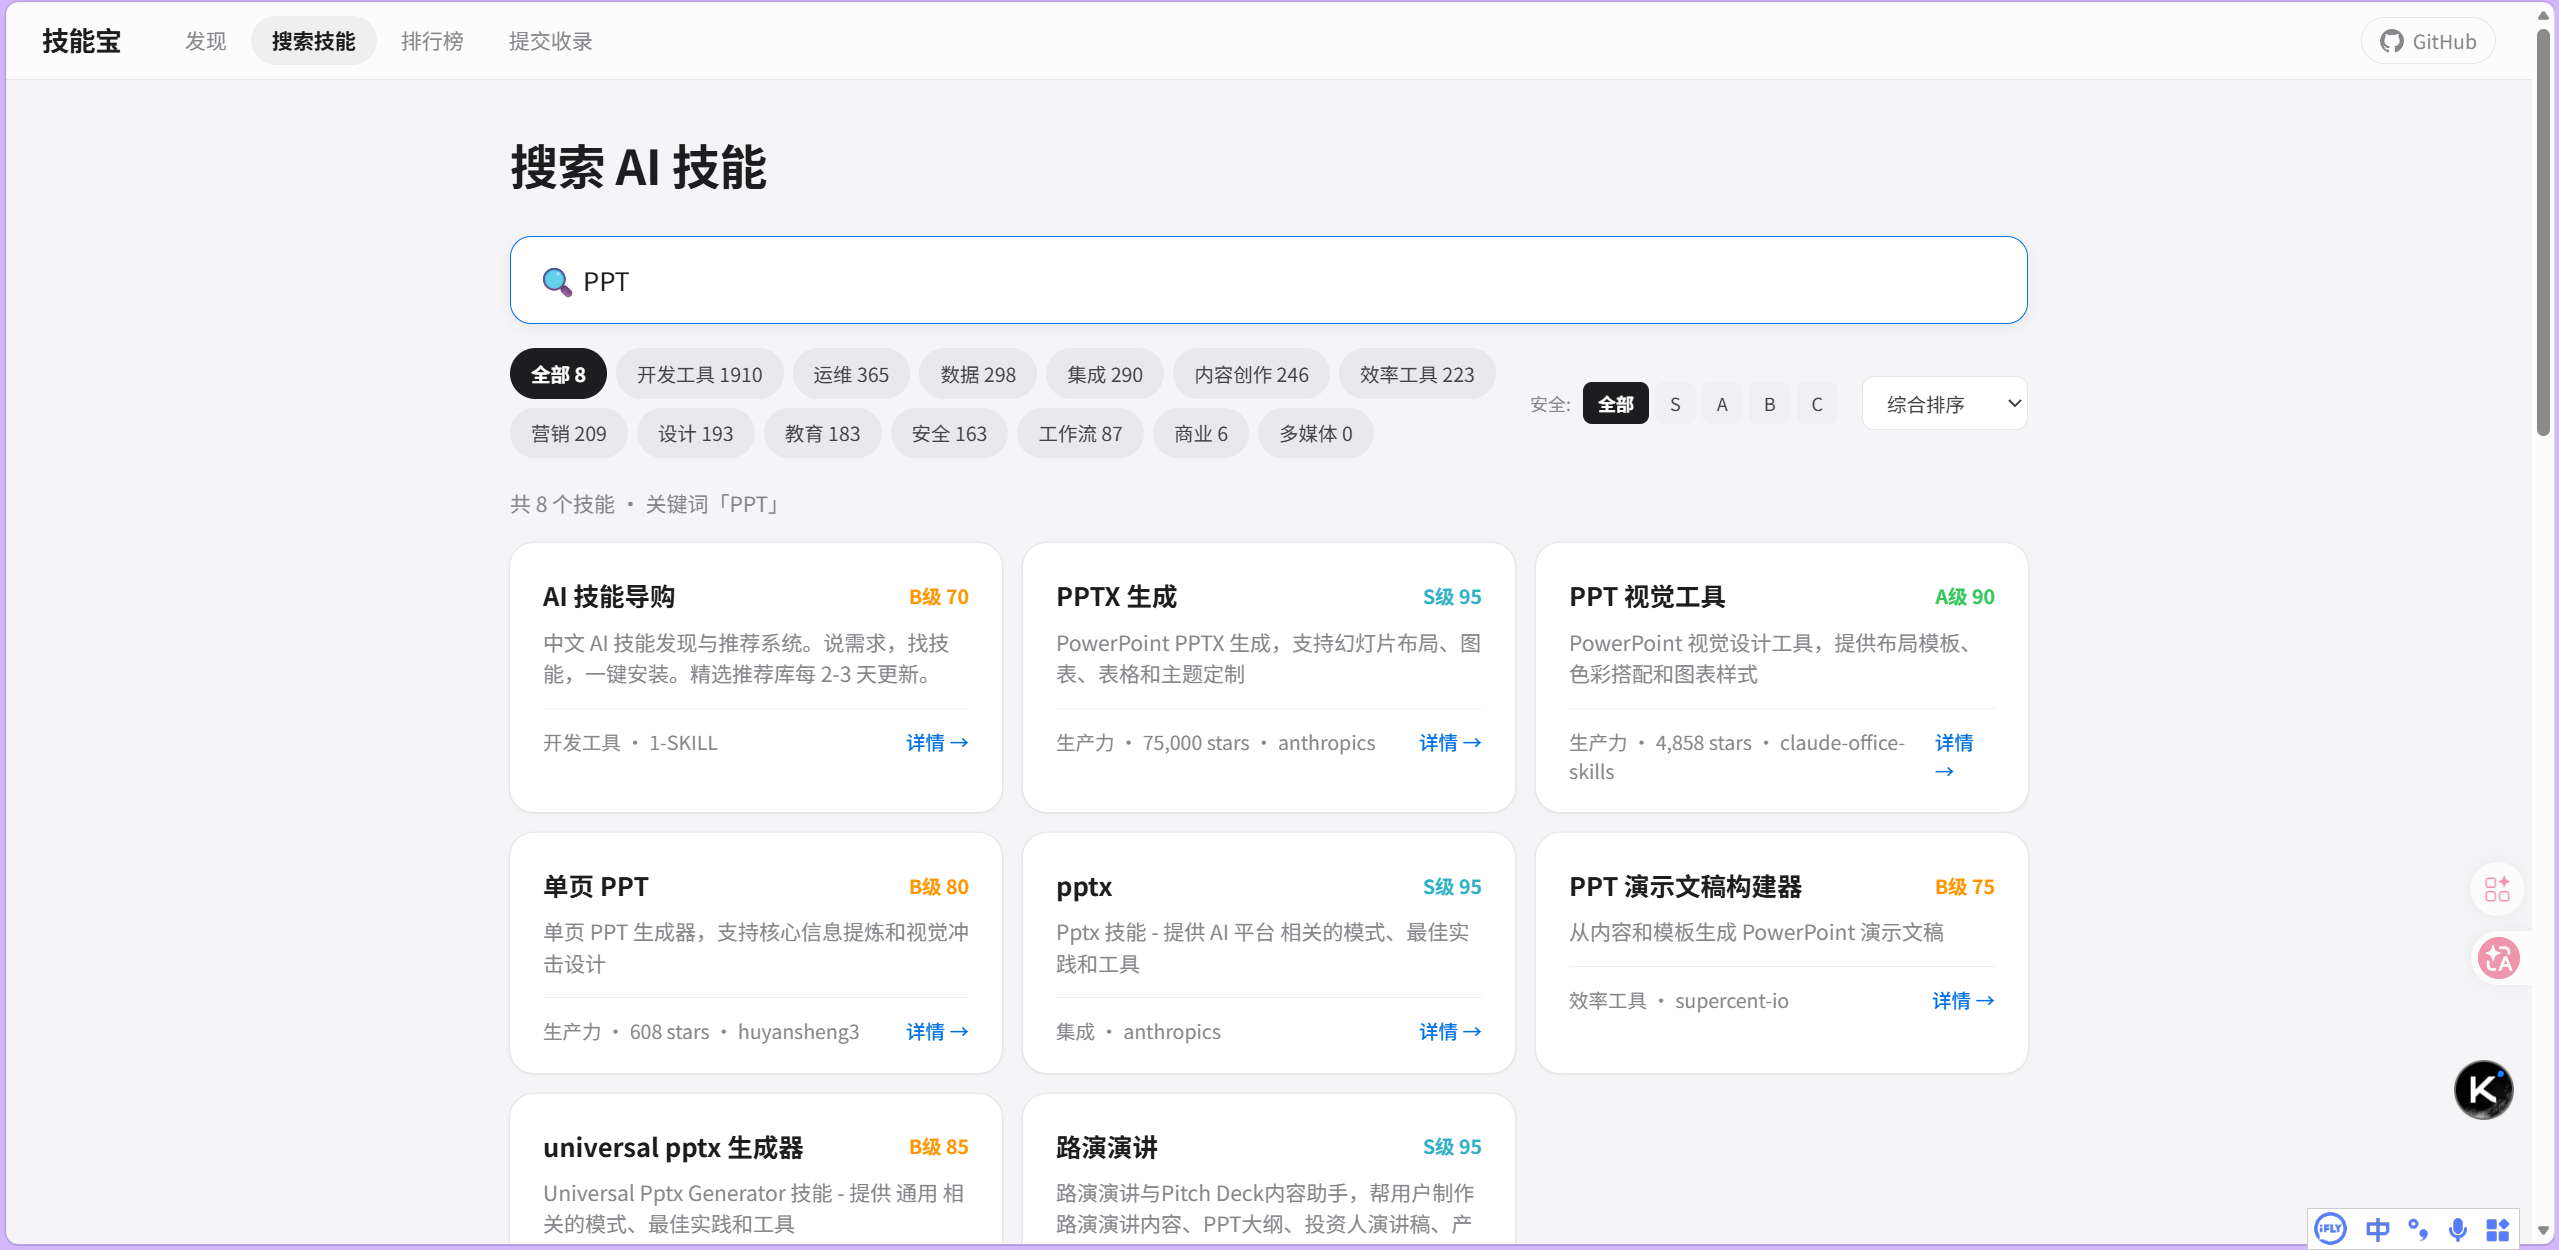Click the punctuation mode tray icon
Image resolution: width=2559 pixels, height=1250 pixels.
tap(2418, 1228)
